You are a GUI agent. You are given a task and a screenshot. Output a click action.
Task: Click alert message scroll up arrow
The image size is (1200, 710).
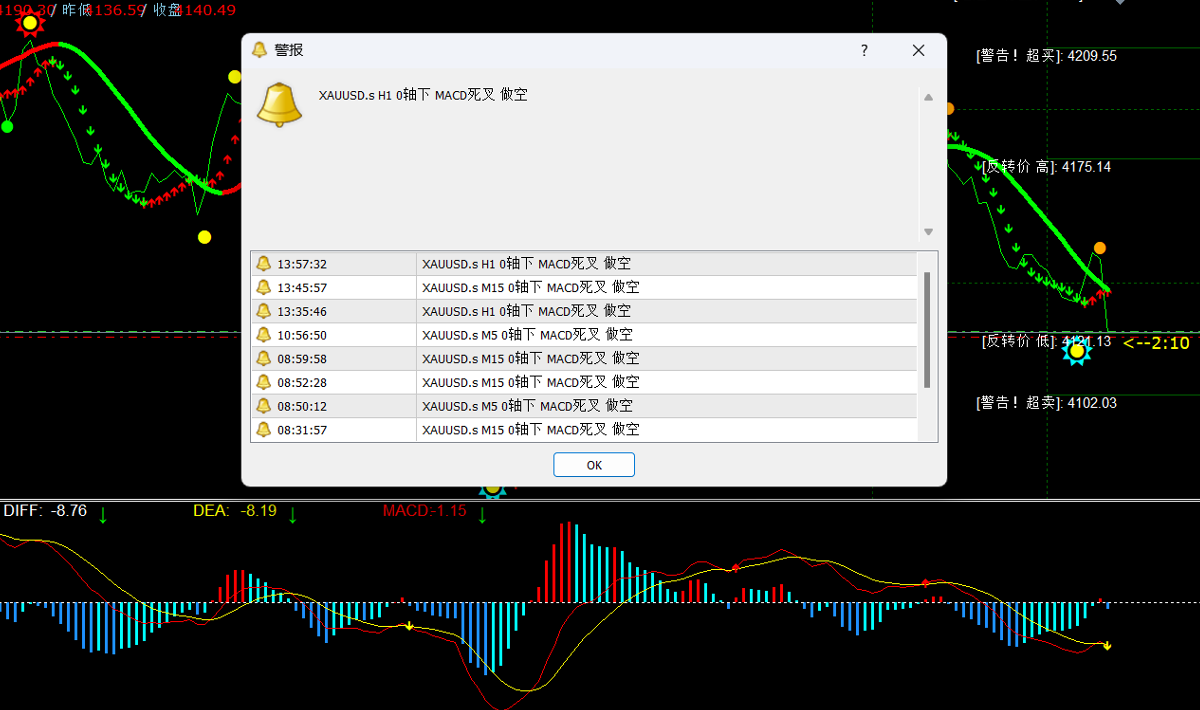(928, 98)
